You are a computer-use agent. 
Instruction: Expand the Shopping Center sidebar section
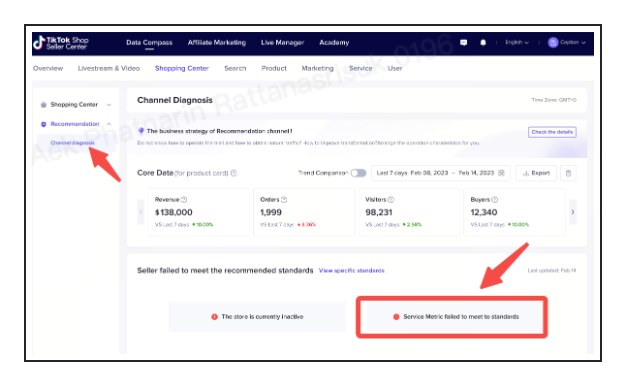109,105
